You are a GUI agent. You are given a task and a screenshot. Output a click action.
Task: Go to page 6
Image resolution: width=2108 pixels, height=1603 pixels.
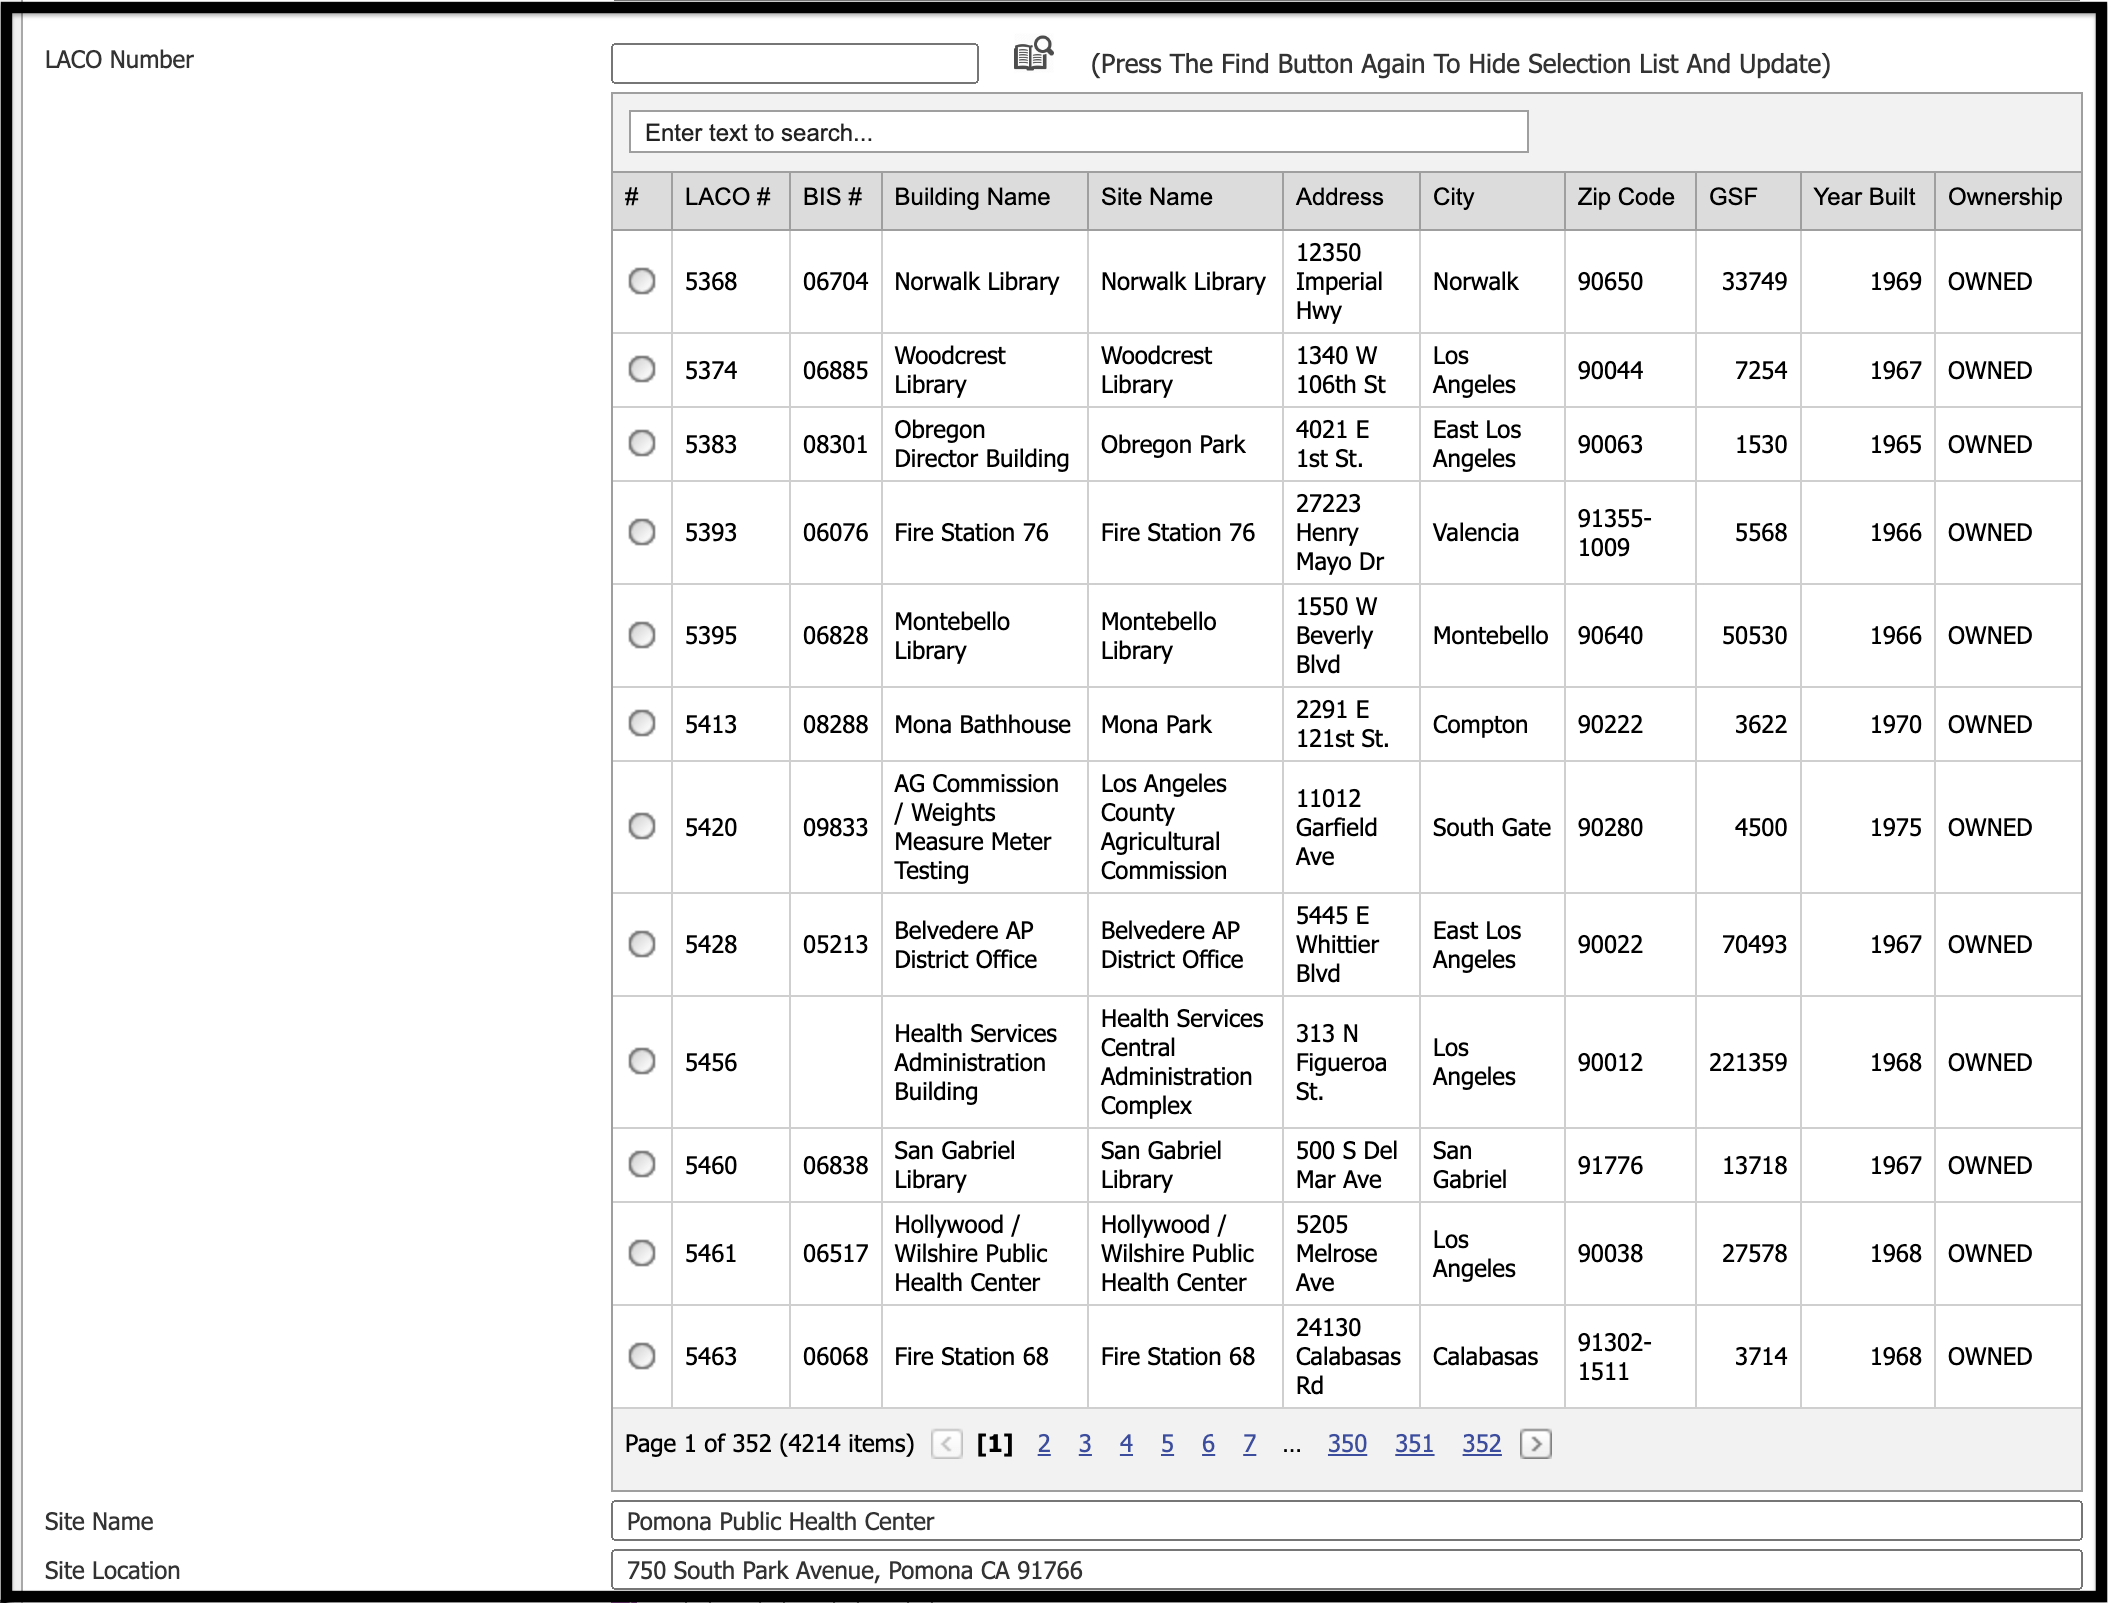point(1208,1444)
